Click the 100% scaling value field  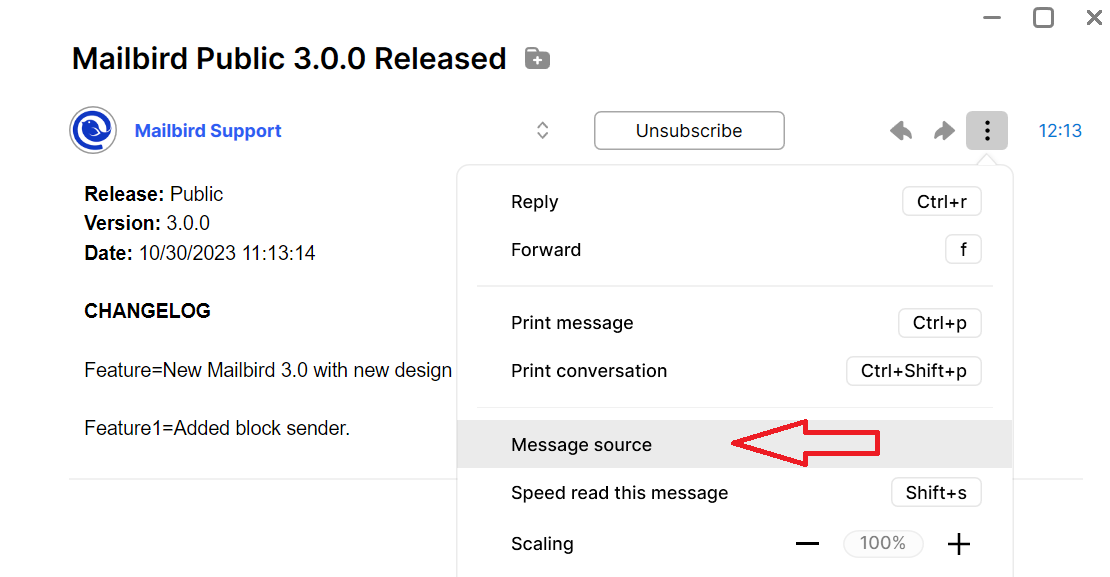(883, 544)
